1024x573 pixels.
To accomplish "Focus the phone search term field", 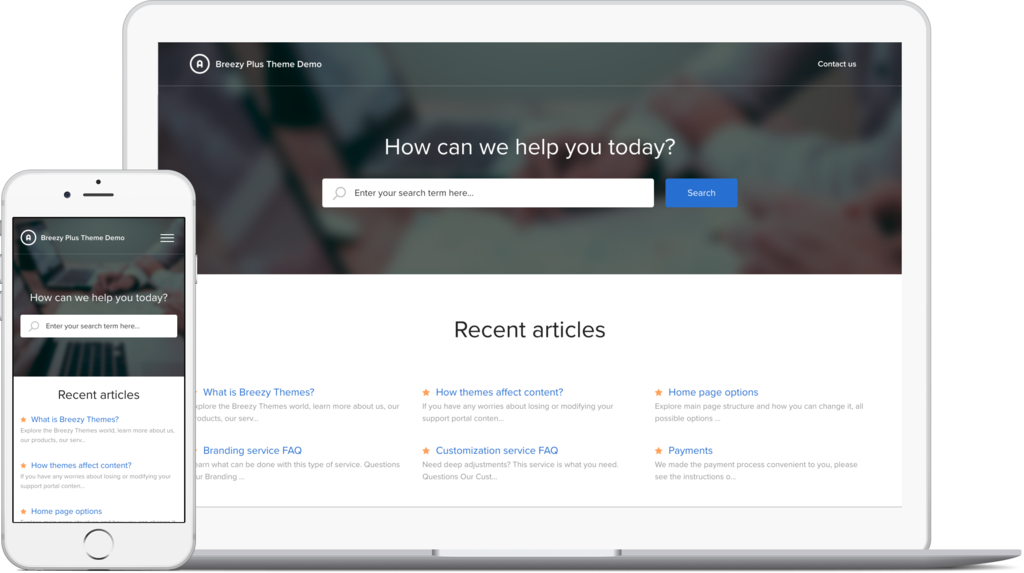I will 99,326.
